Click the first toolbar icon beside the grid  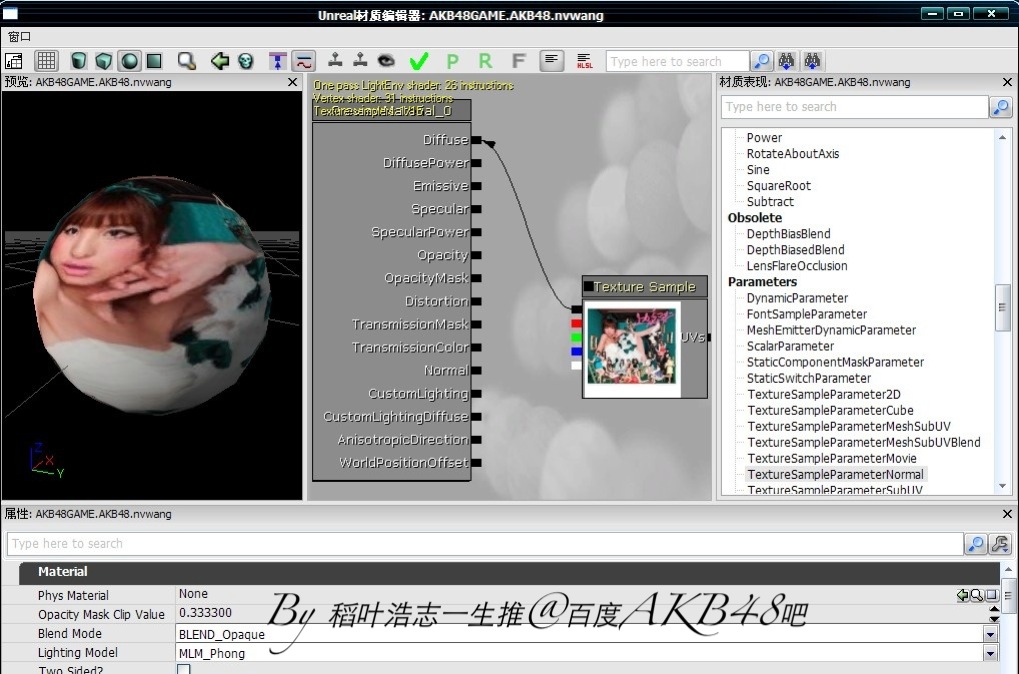coord(14,61)
